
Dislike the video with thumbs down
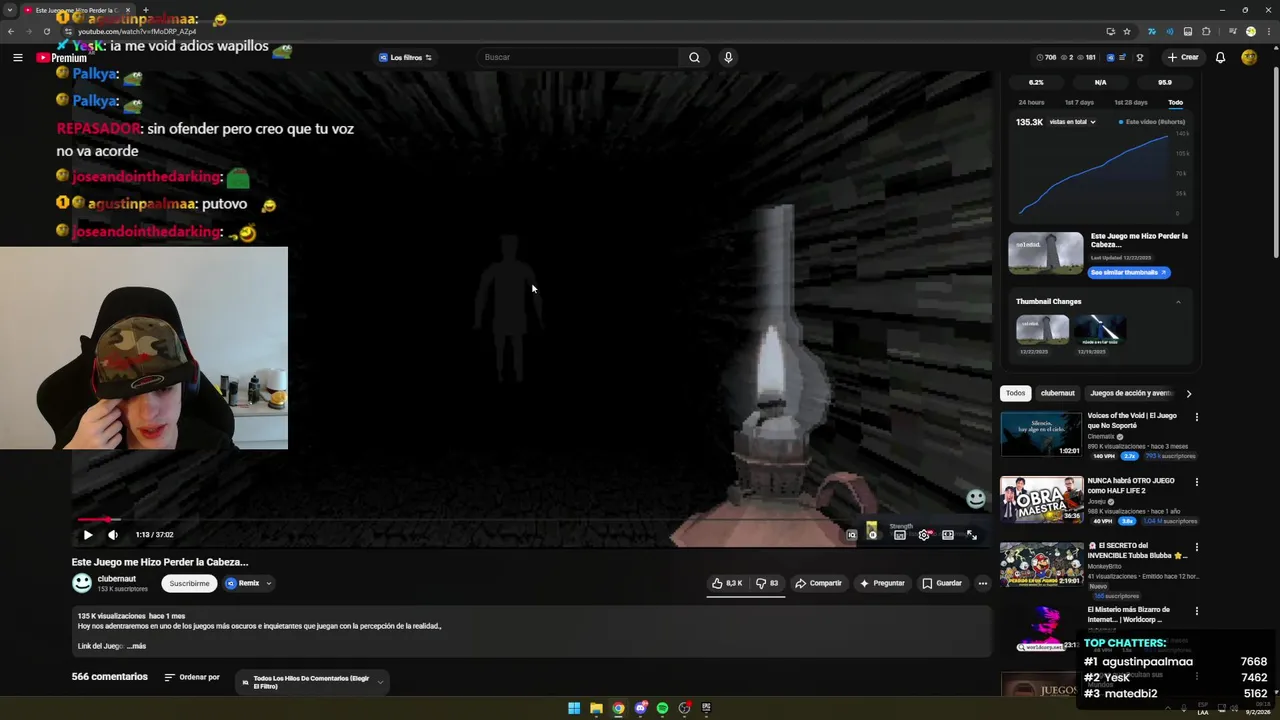click(x=767, y=583)
